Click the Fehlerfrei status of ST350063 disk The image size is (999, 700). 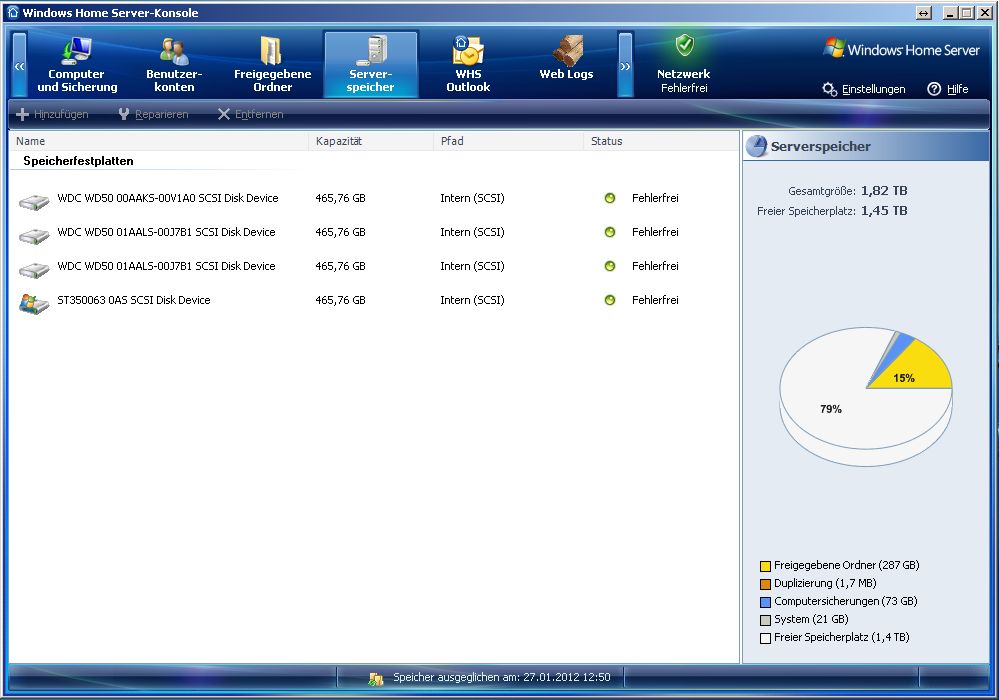[x=655, y=300]
